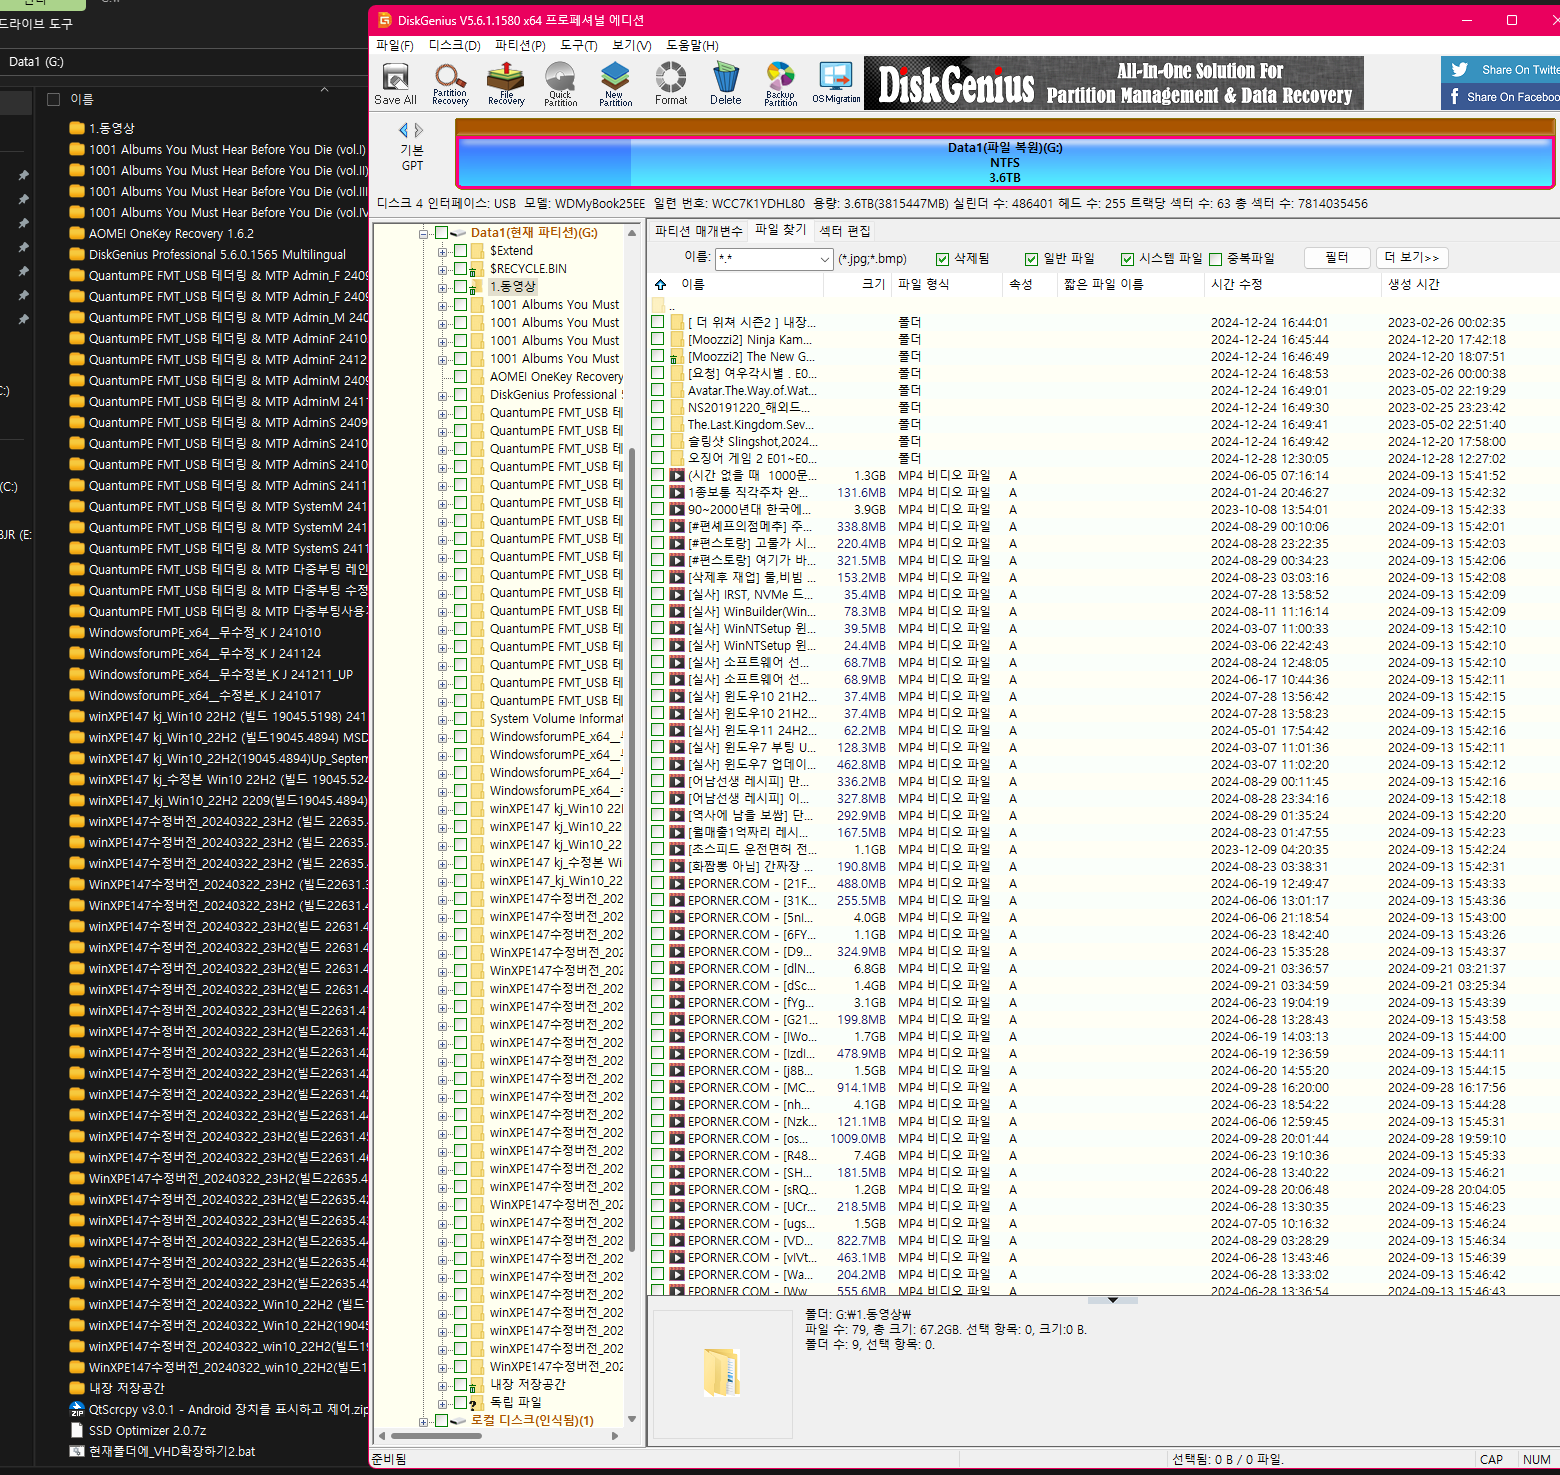The width and height of the screenshot is (1560, 1475).
Task: Click QtScrcpy v3.0.1 zip file icon in Explorer
Action: coord(77,1409)
